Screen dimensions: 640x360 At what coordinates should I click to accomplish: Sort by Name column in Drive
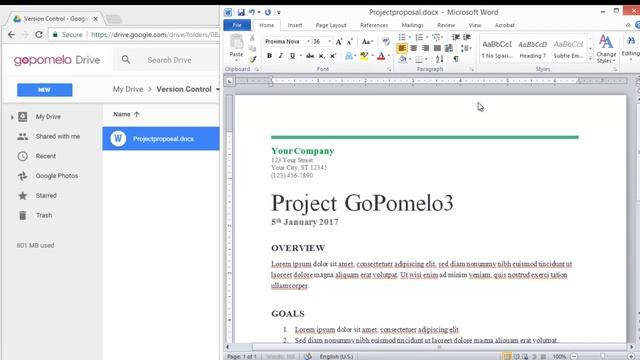(126, 114)
